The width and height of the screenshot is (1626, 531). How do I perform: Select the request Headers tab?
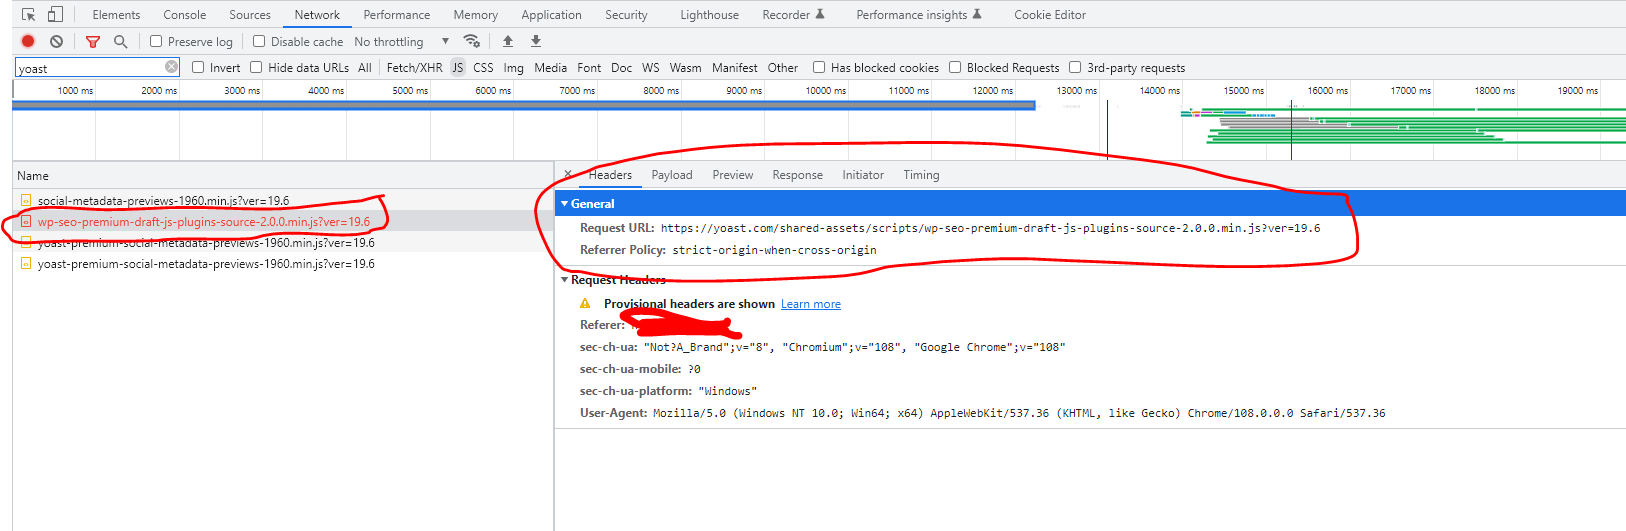(610, 174)
